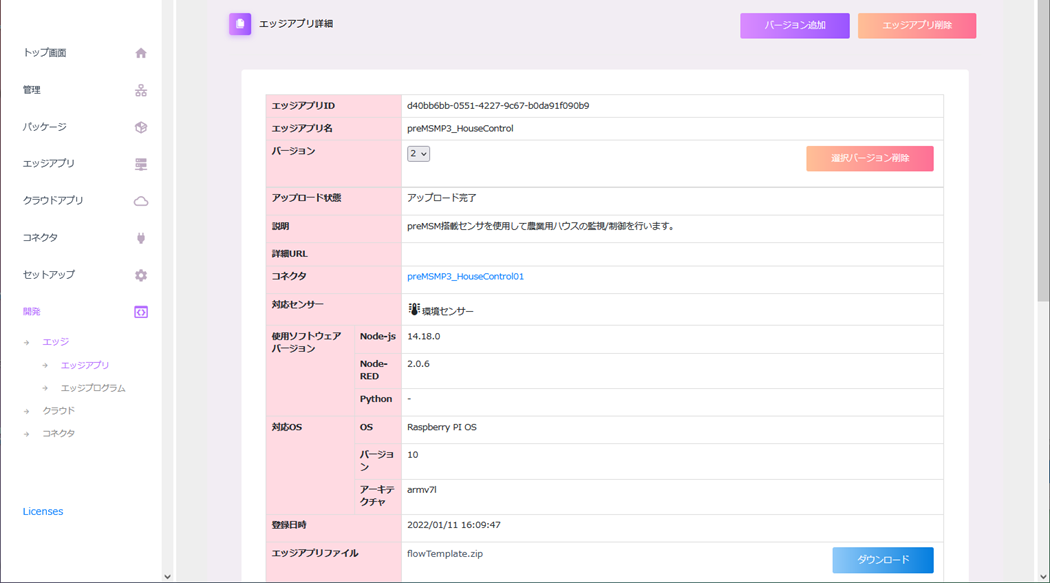Open the preMSMP3_HouseControl01 connector link
Image resolution: width=1050 pixels, height=583 pixels.
[x=465, y=277]
